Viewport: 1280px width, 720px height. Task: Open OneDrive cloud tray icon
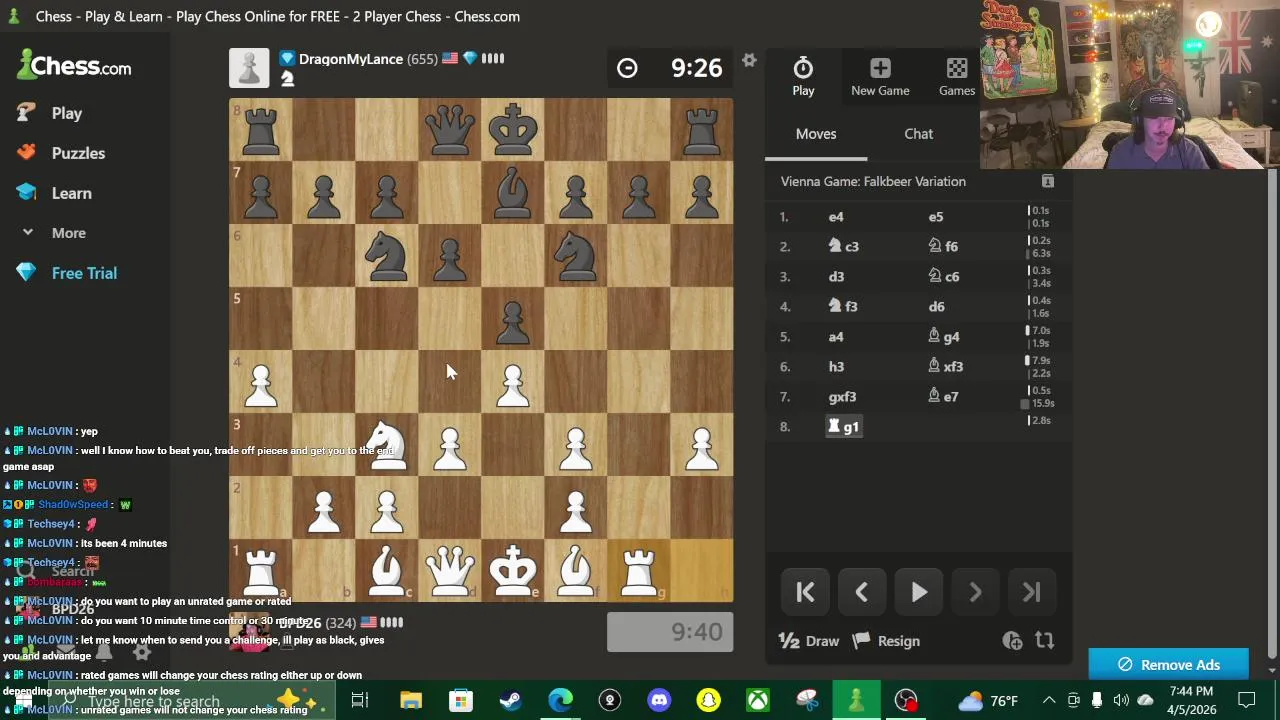(x=1145, y=700)
